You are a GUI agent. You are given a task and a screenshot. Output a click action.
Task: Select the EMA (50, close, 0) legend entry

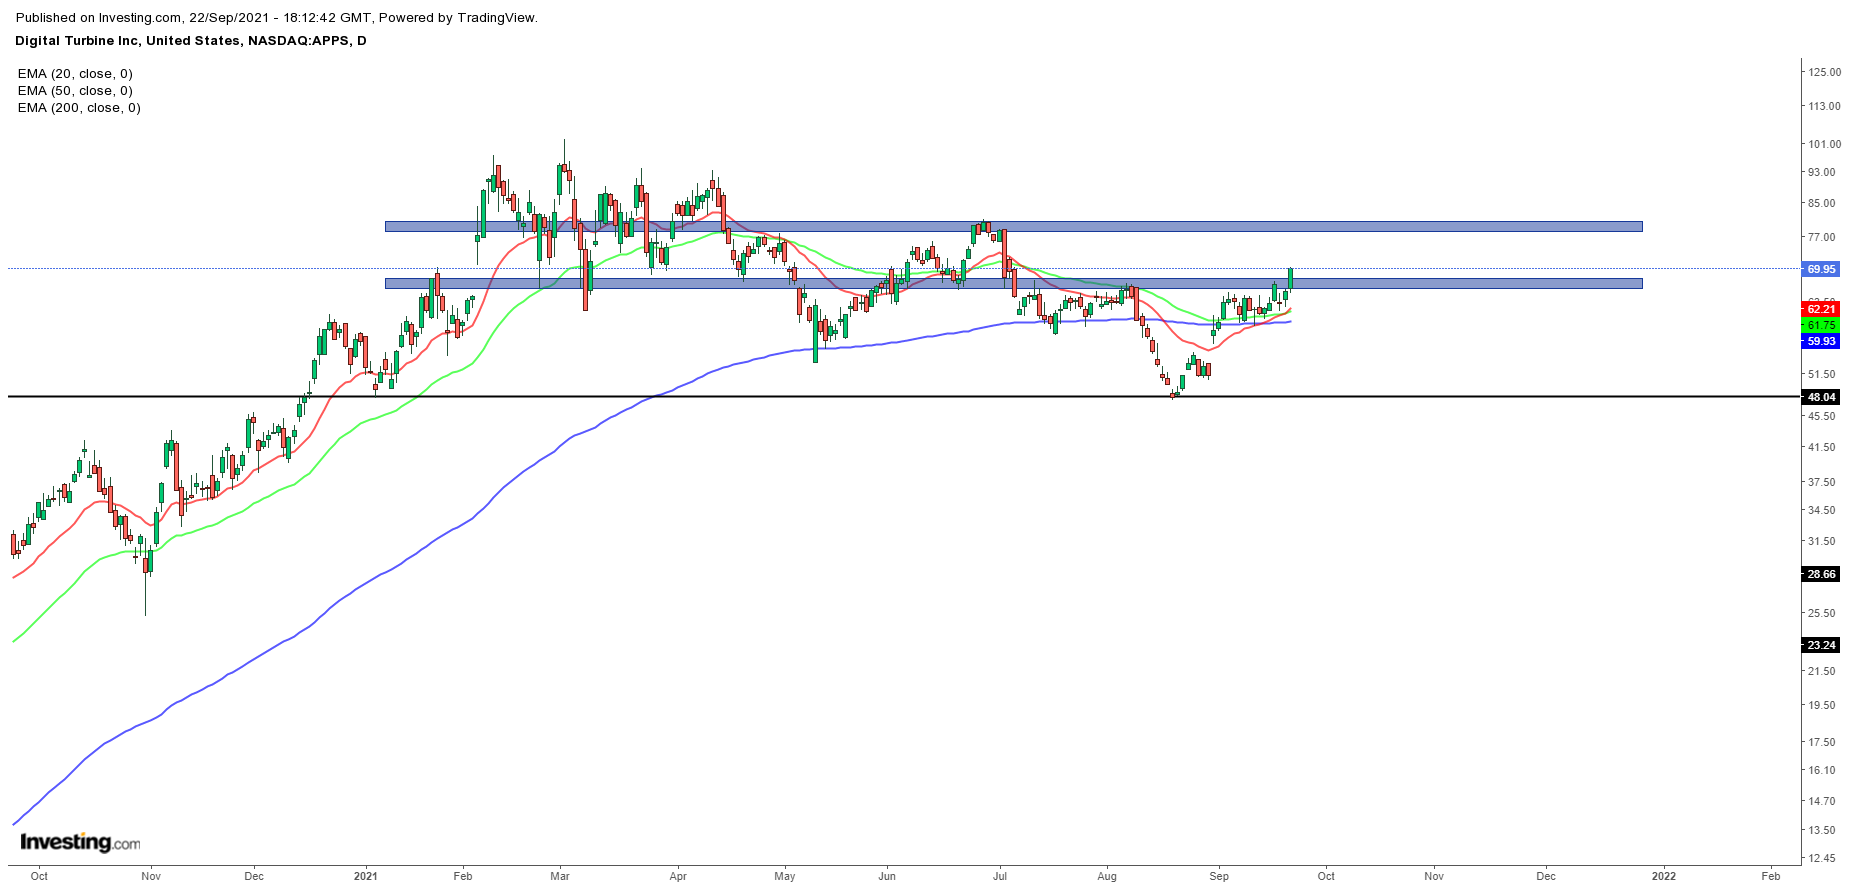coord(75,91)
